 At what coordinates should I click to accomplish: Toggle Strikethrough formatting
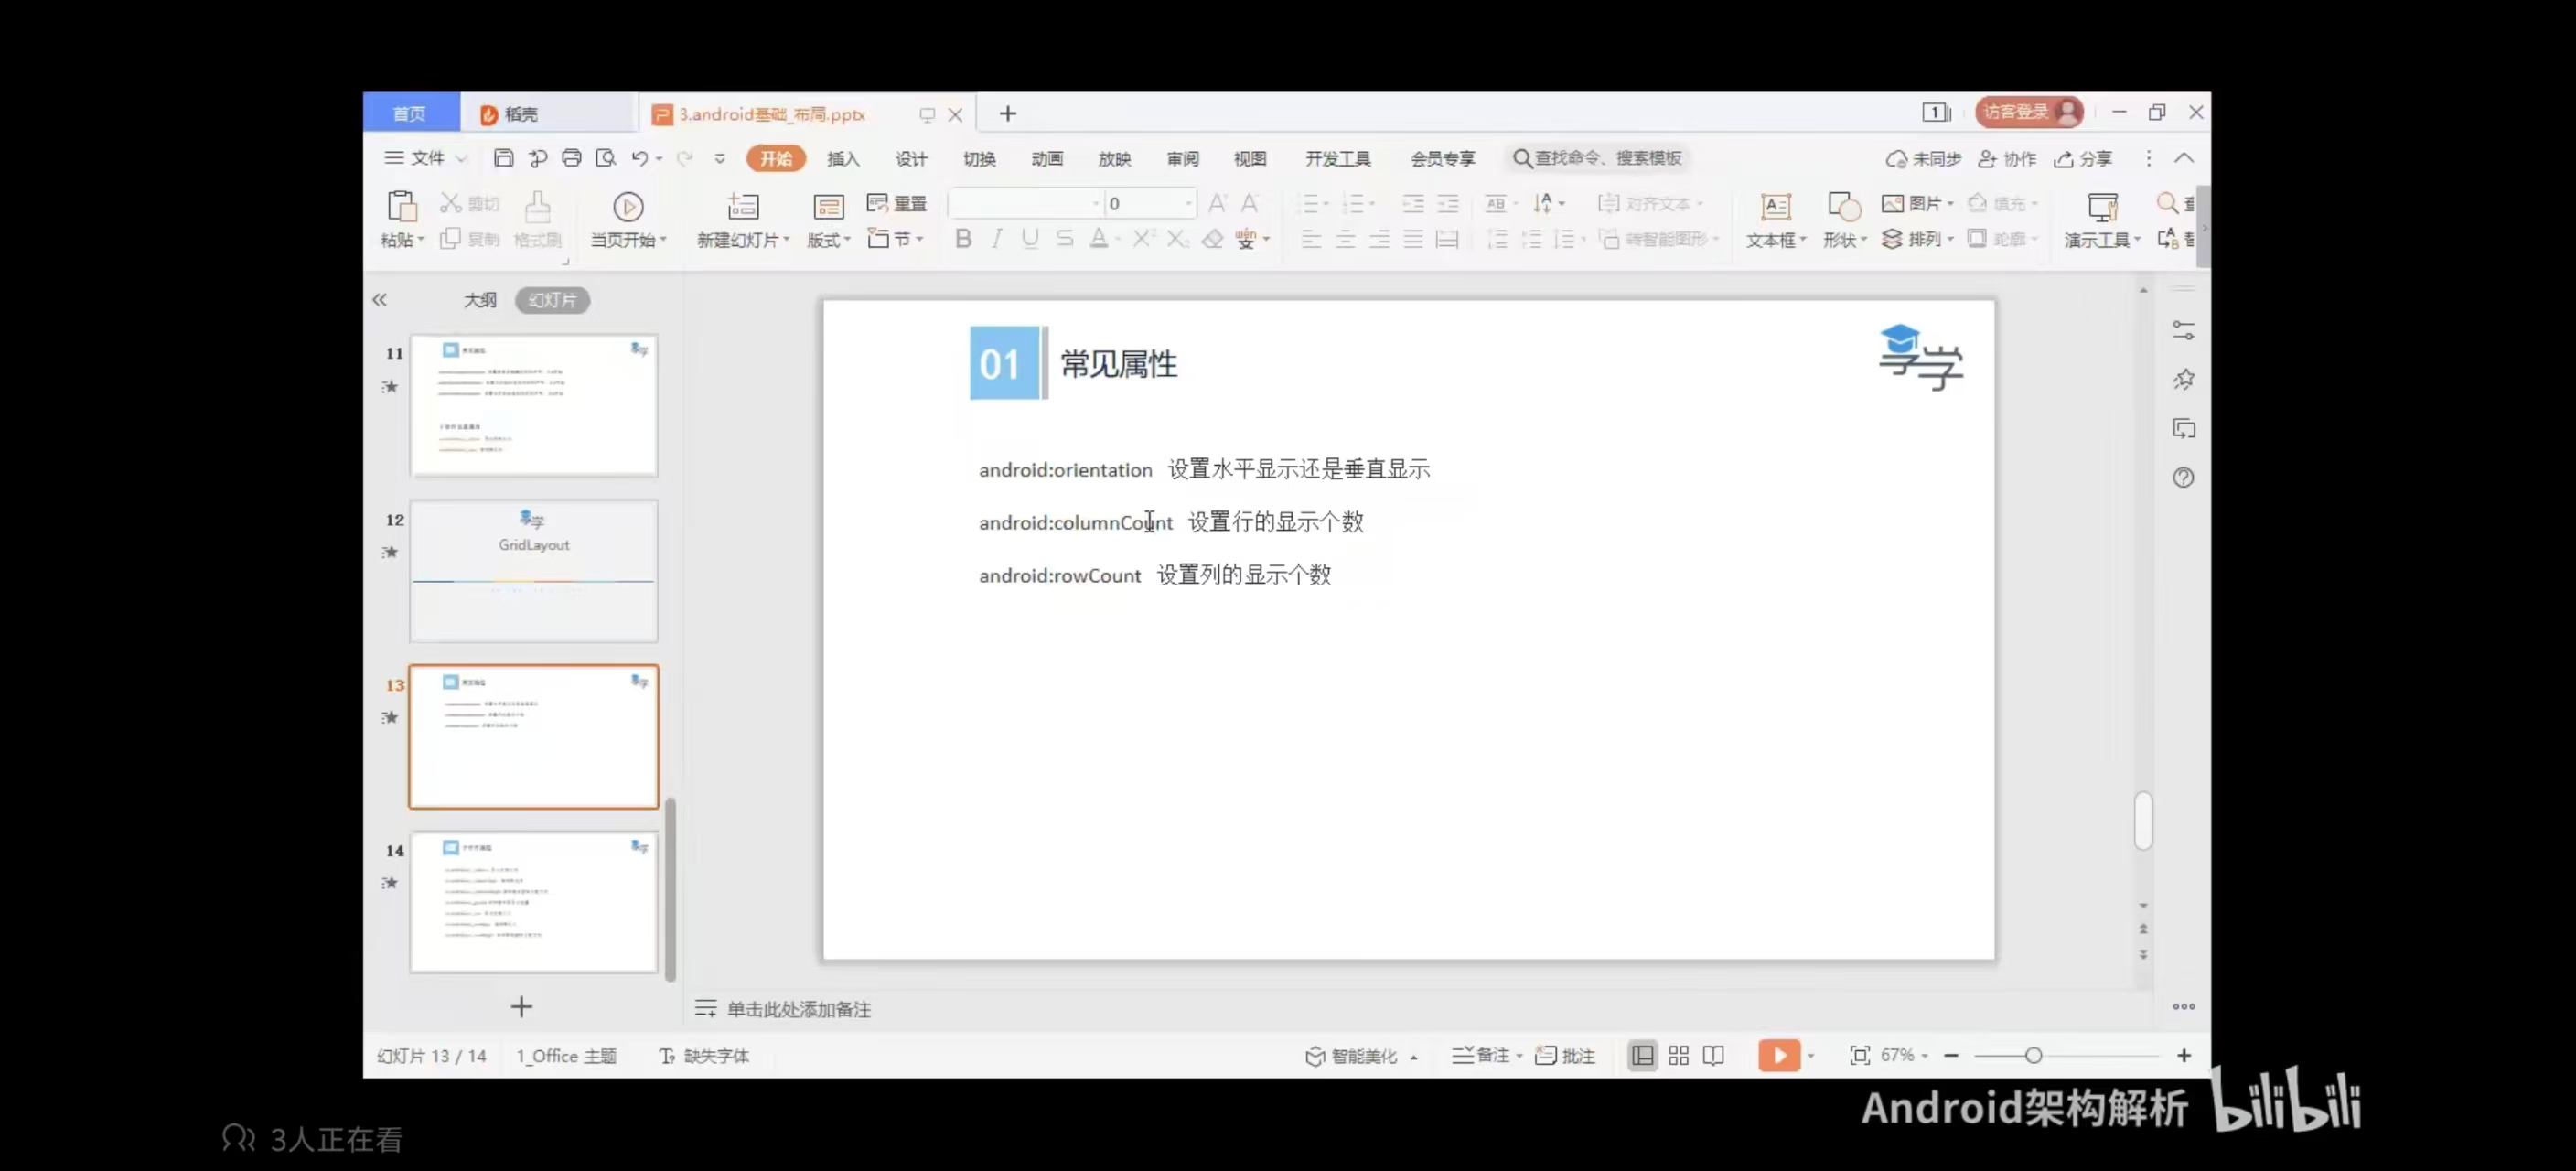click(x=1064, y=238)
